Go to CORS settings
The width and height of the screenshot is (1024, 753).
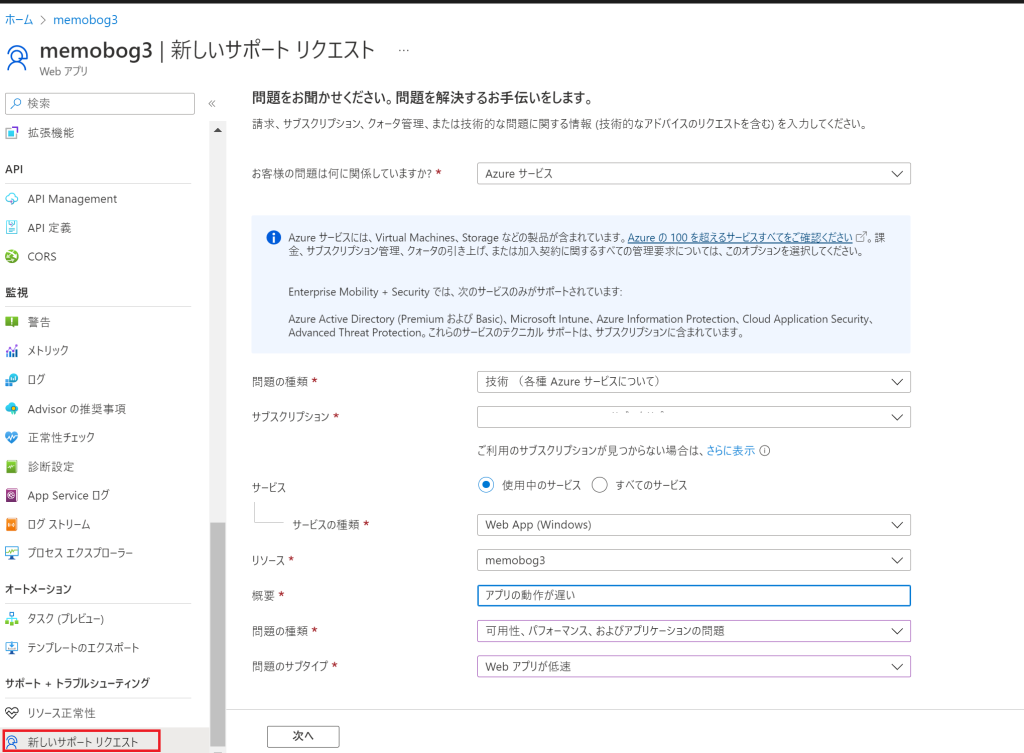(x=42, y=257)
